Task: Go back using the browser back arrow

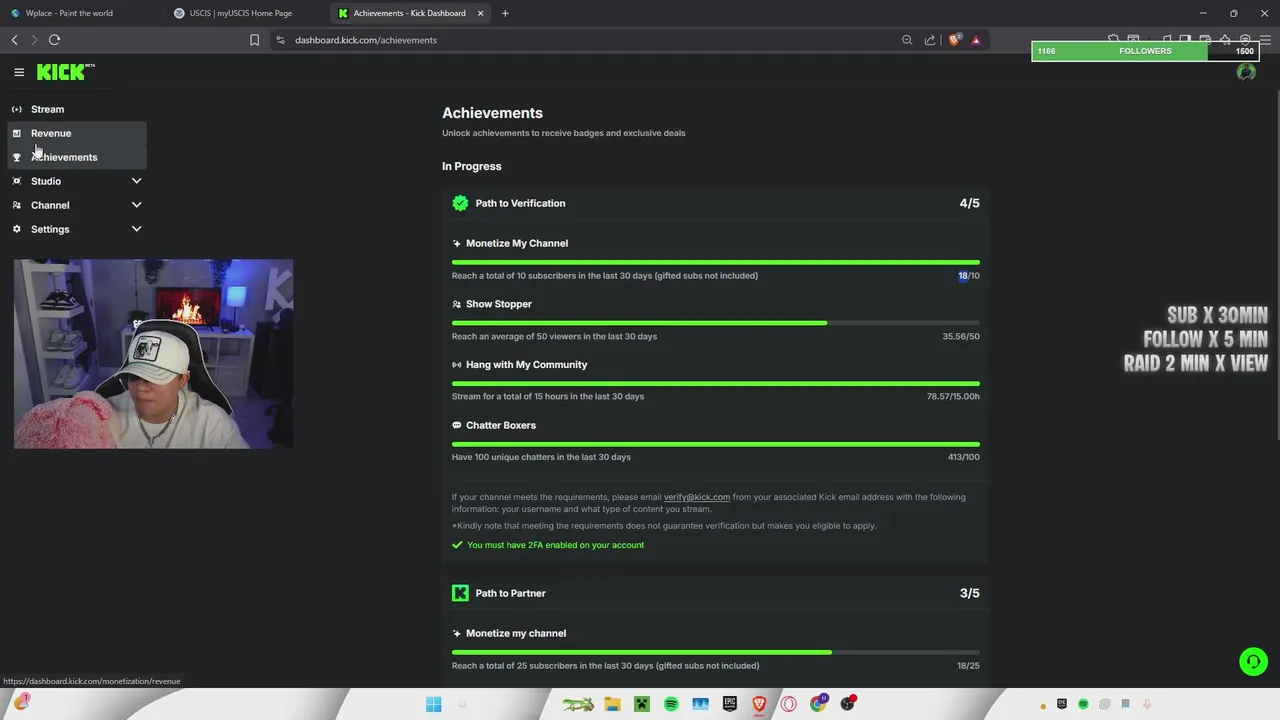Action: tap(15, 40)
